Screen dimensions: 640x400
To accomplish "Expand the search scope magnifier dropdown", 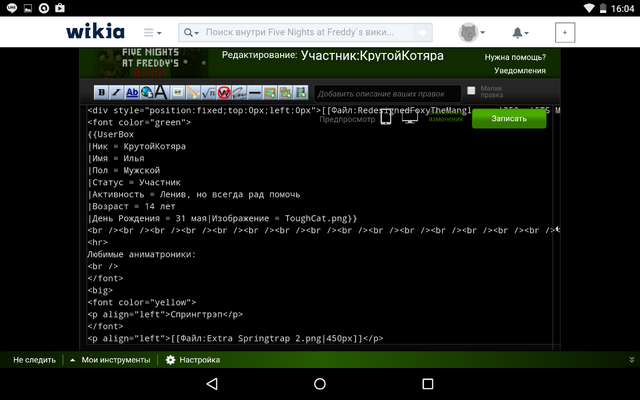I will point(191,32).
